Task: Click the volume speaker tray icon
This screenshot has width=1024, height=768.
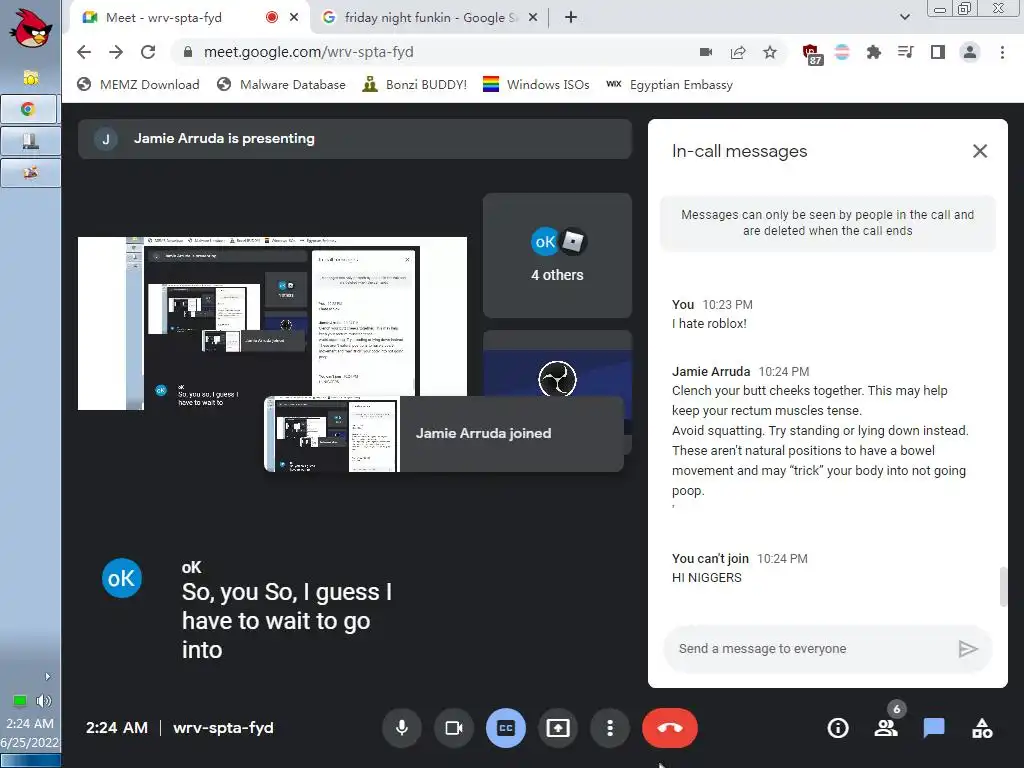Action: tap(43, 701)
